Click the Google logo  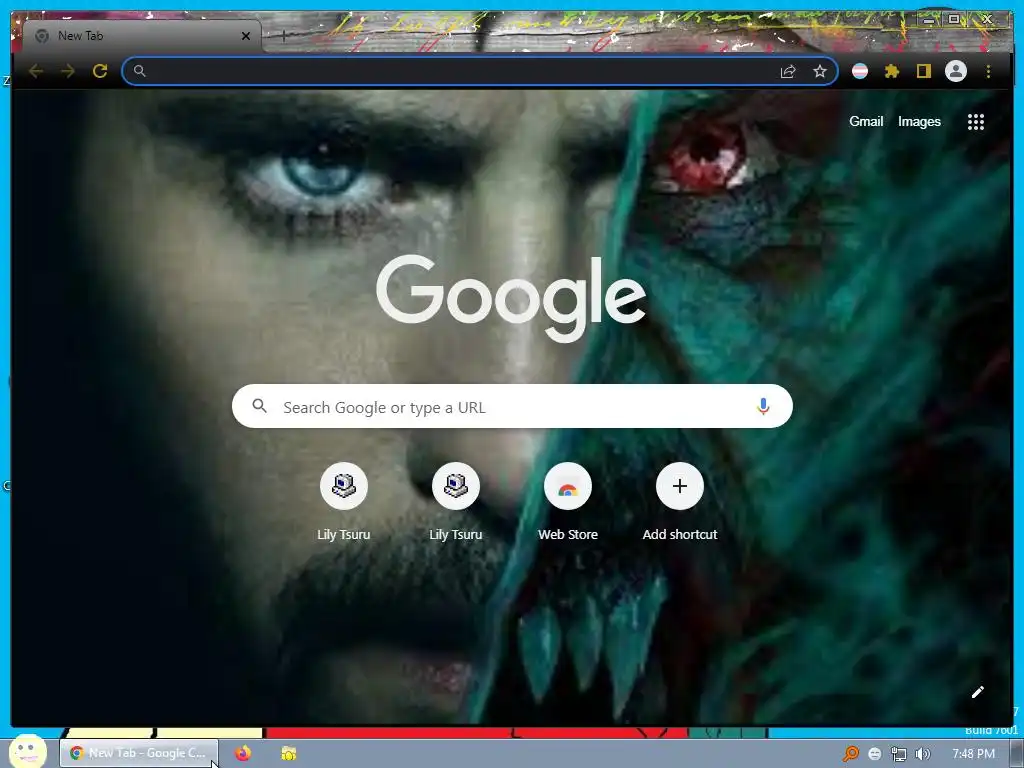(511, 298)
